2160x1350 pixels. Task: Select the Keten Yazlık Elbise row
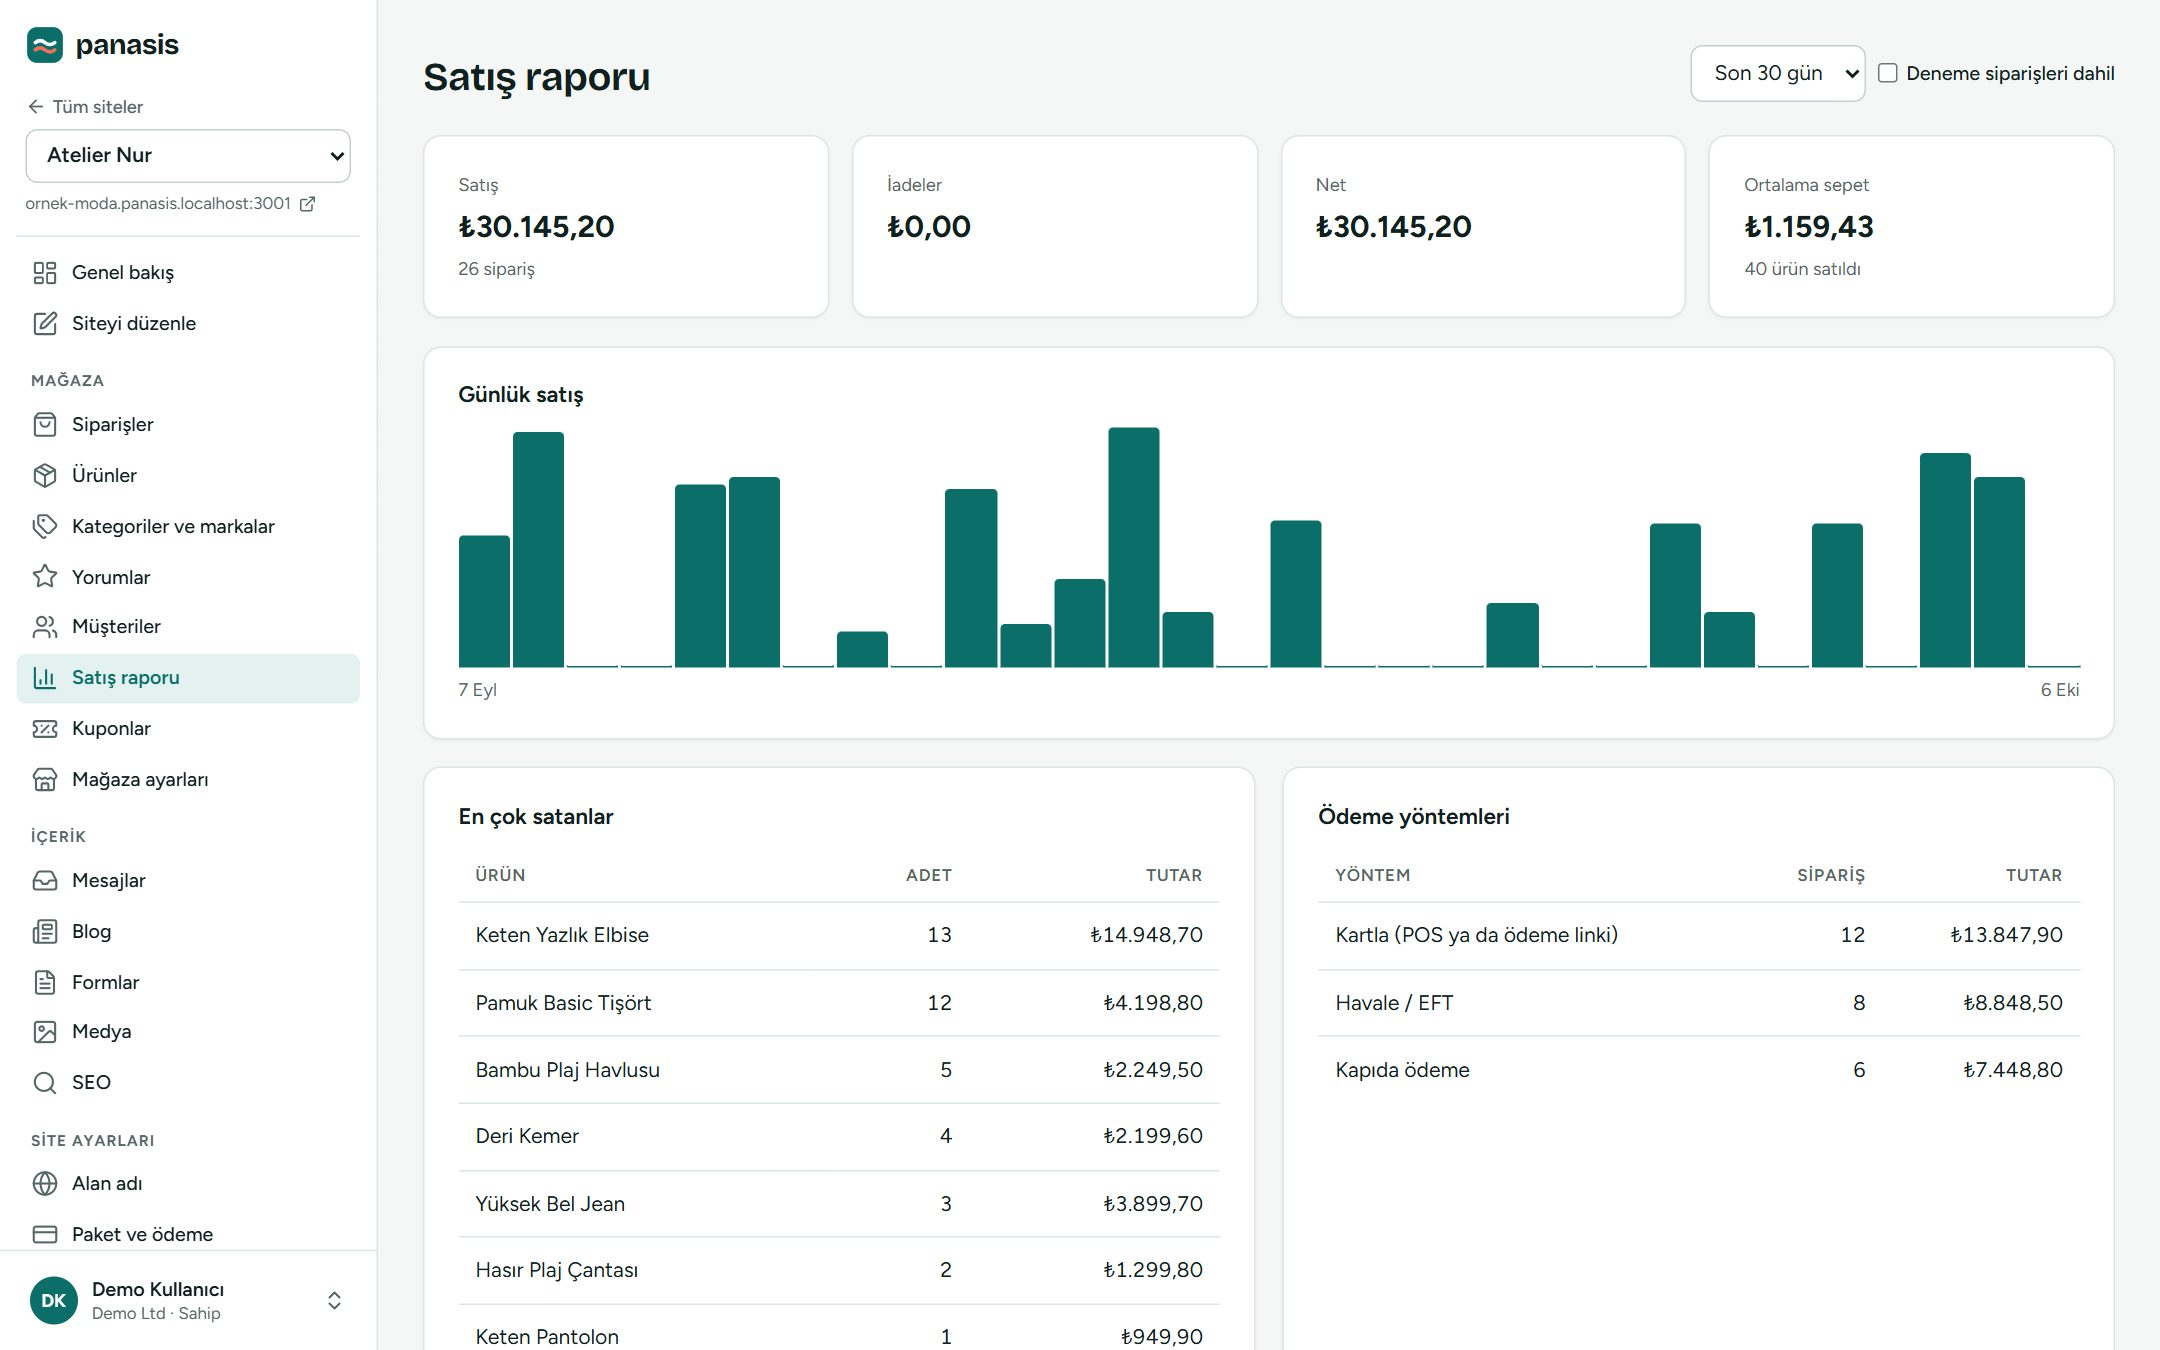tap(839, 935)
